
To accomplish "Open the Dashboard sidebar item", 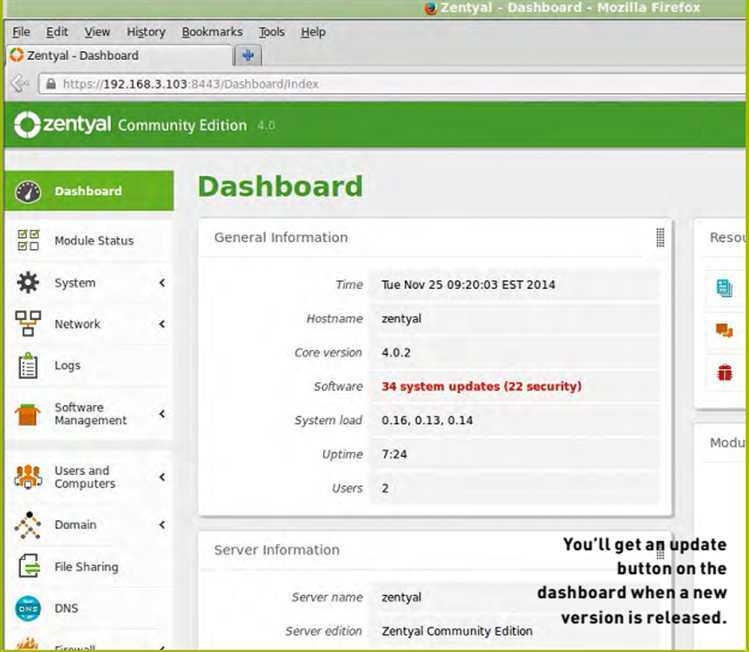I will (x=89, y=191).
